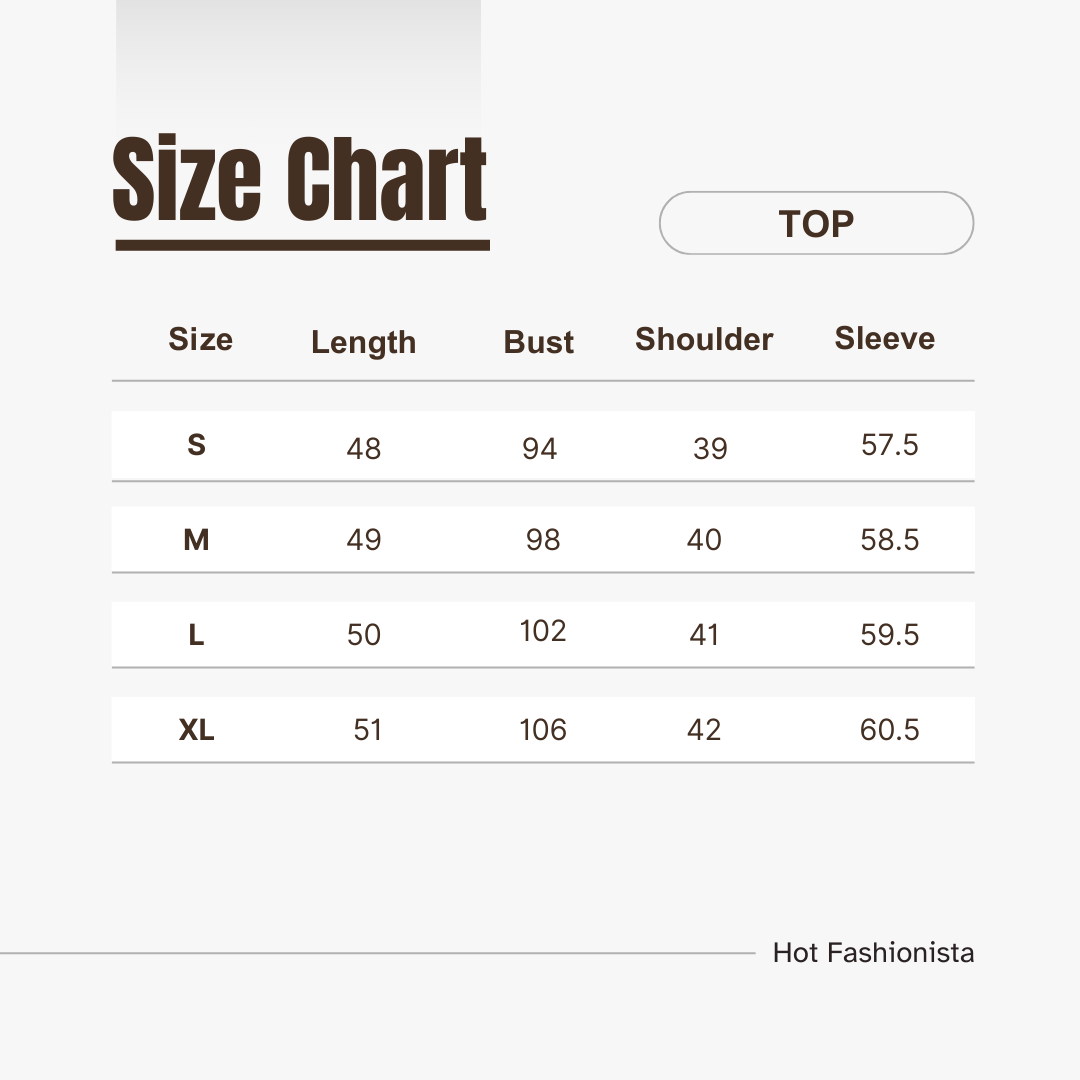Select sleeve value 57.5 in S row
Image resolution: width=1080 pixels, height=1080 pixels.
pyautogui.click(x=889, y=445)
